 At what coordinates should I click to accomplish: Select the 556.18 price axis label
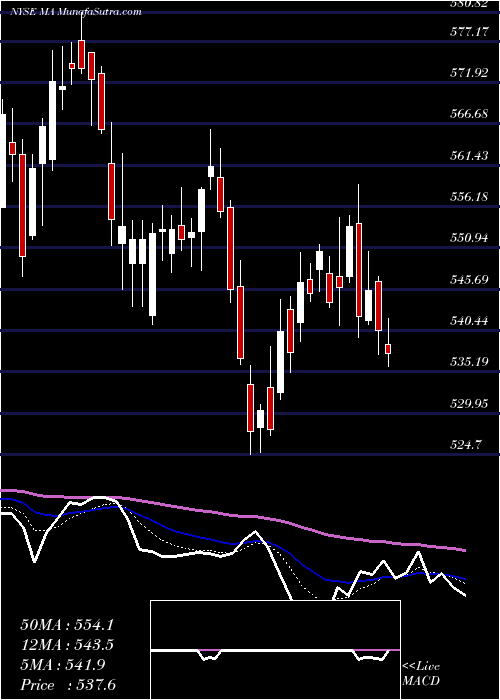pos(469,196)
